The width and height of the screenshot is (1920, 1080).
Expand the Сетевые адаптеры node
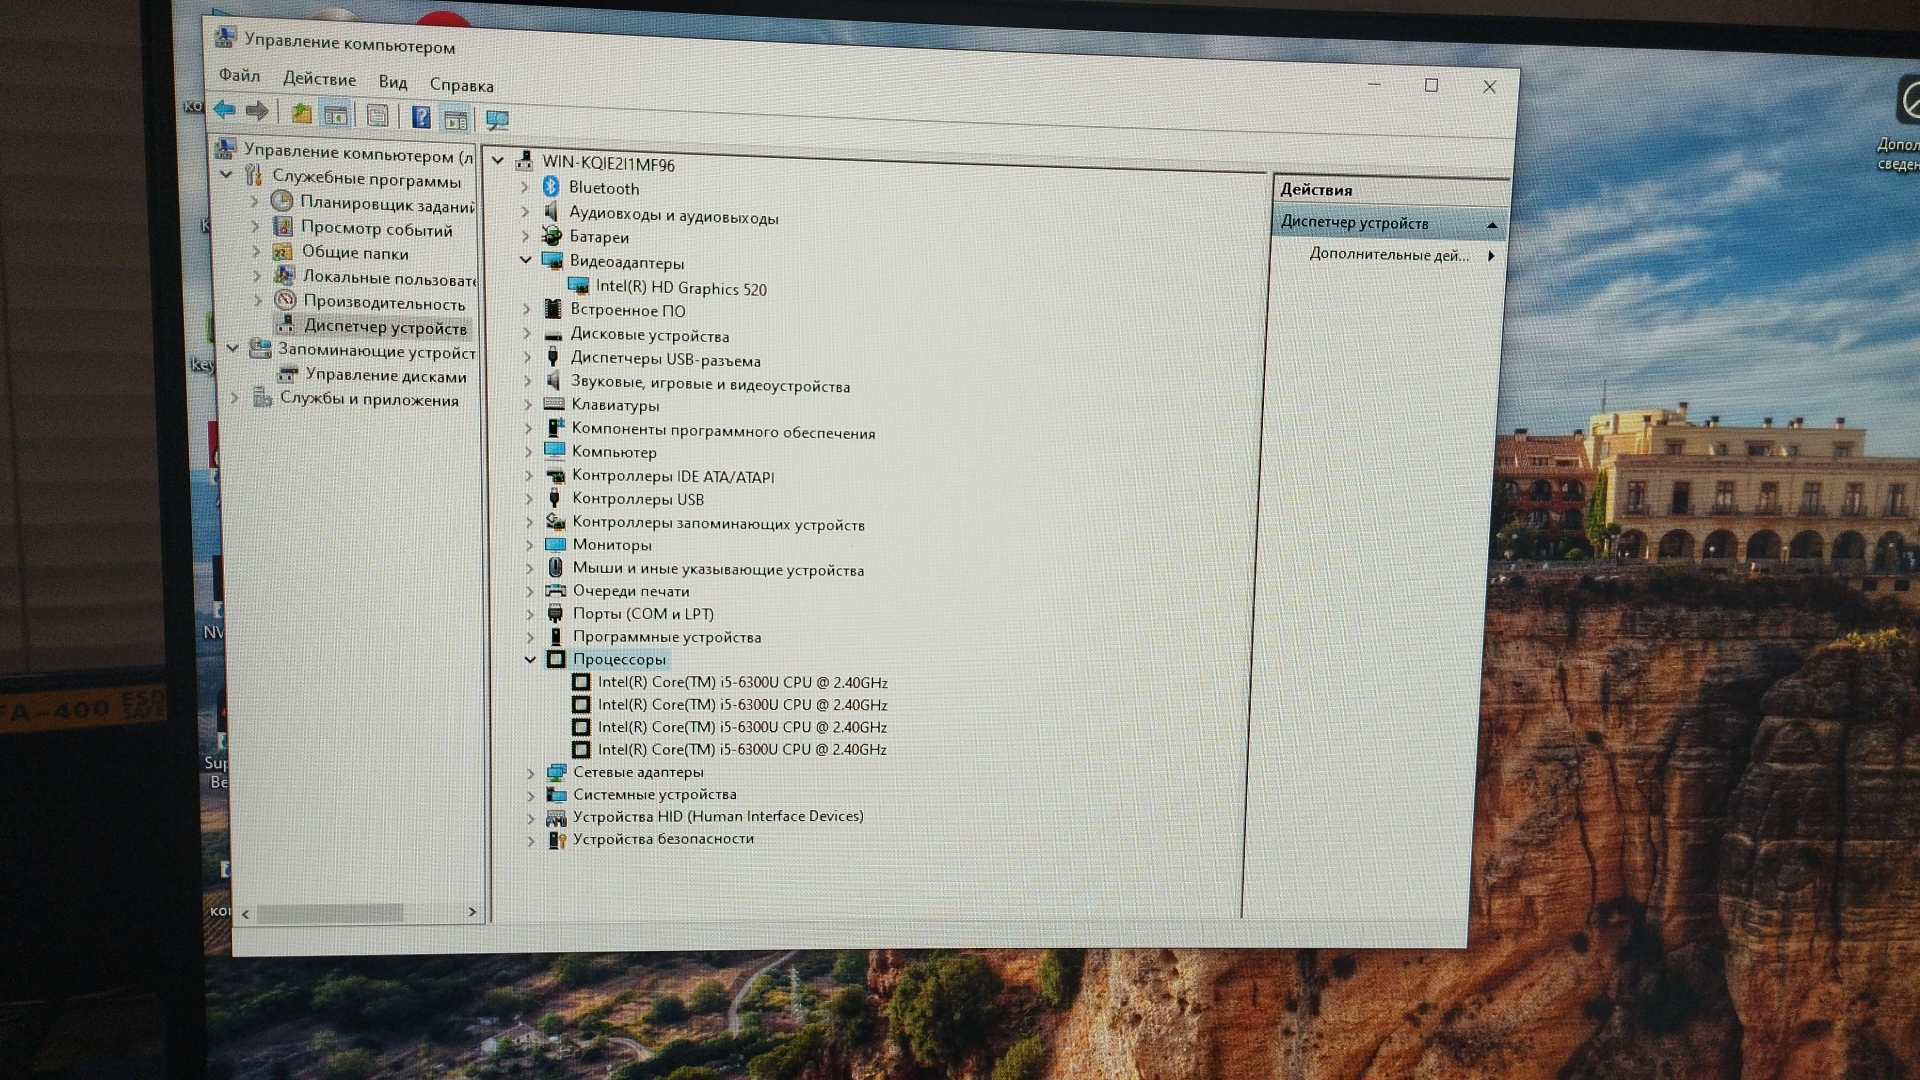[531, 773]
